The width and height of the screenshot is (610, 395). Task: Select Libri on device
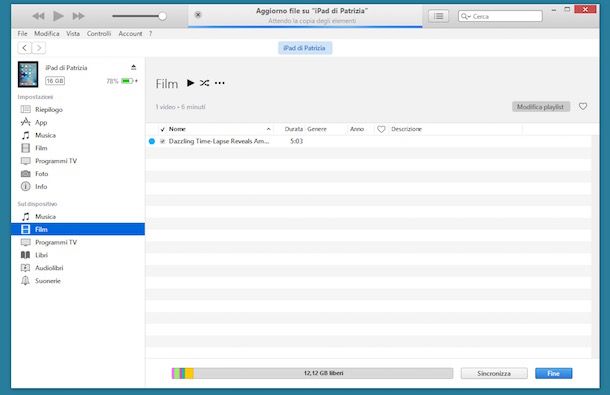point(41,255)
